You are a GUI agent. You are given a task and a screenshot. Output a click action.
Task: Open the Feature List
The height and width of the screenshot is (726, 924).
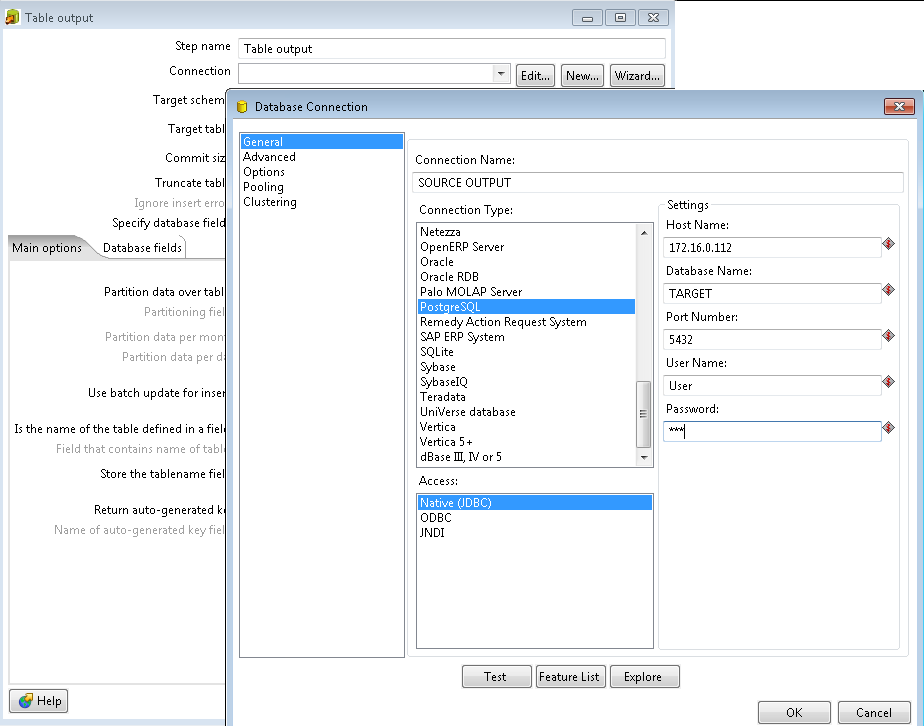(570, 676)
